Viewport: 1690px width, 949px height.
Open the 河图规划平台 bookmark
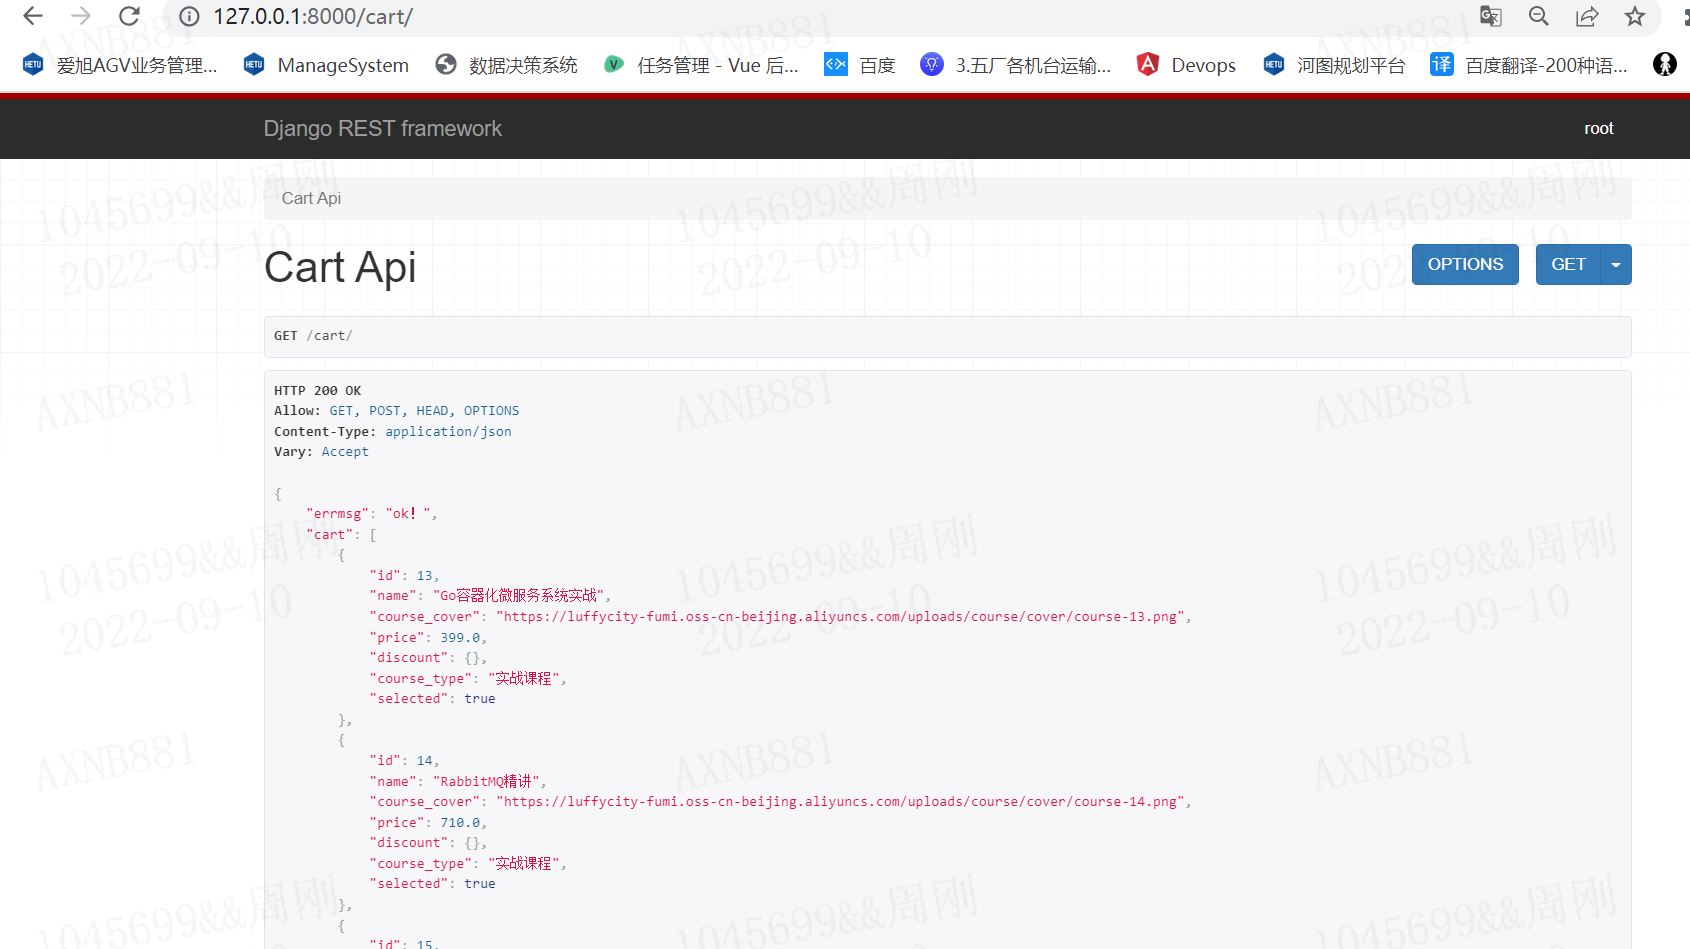(x=1334, y=65)
